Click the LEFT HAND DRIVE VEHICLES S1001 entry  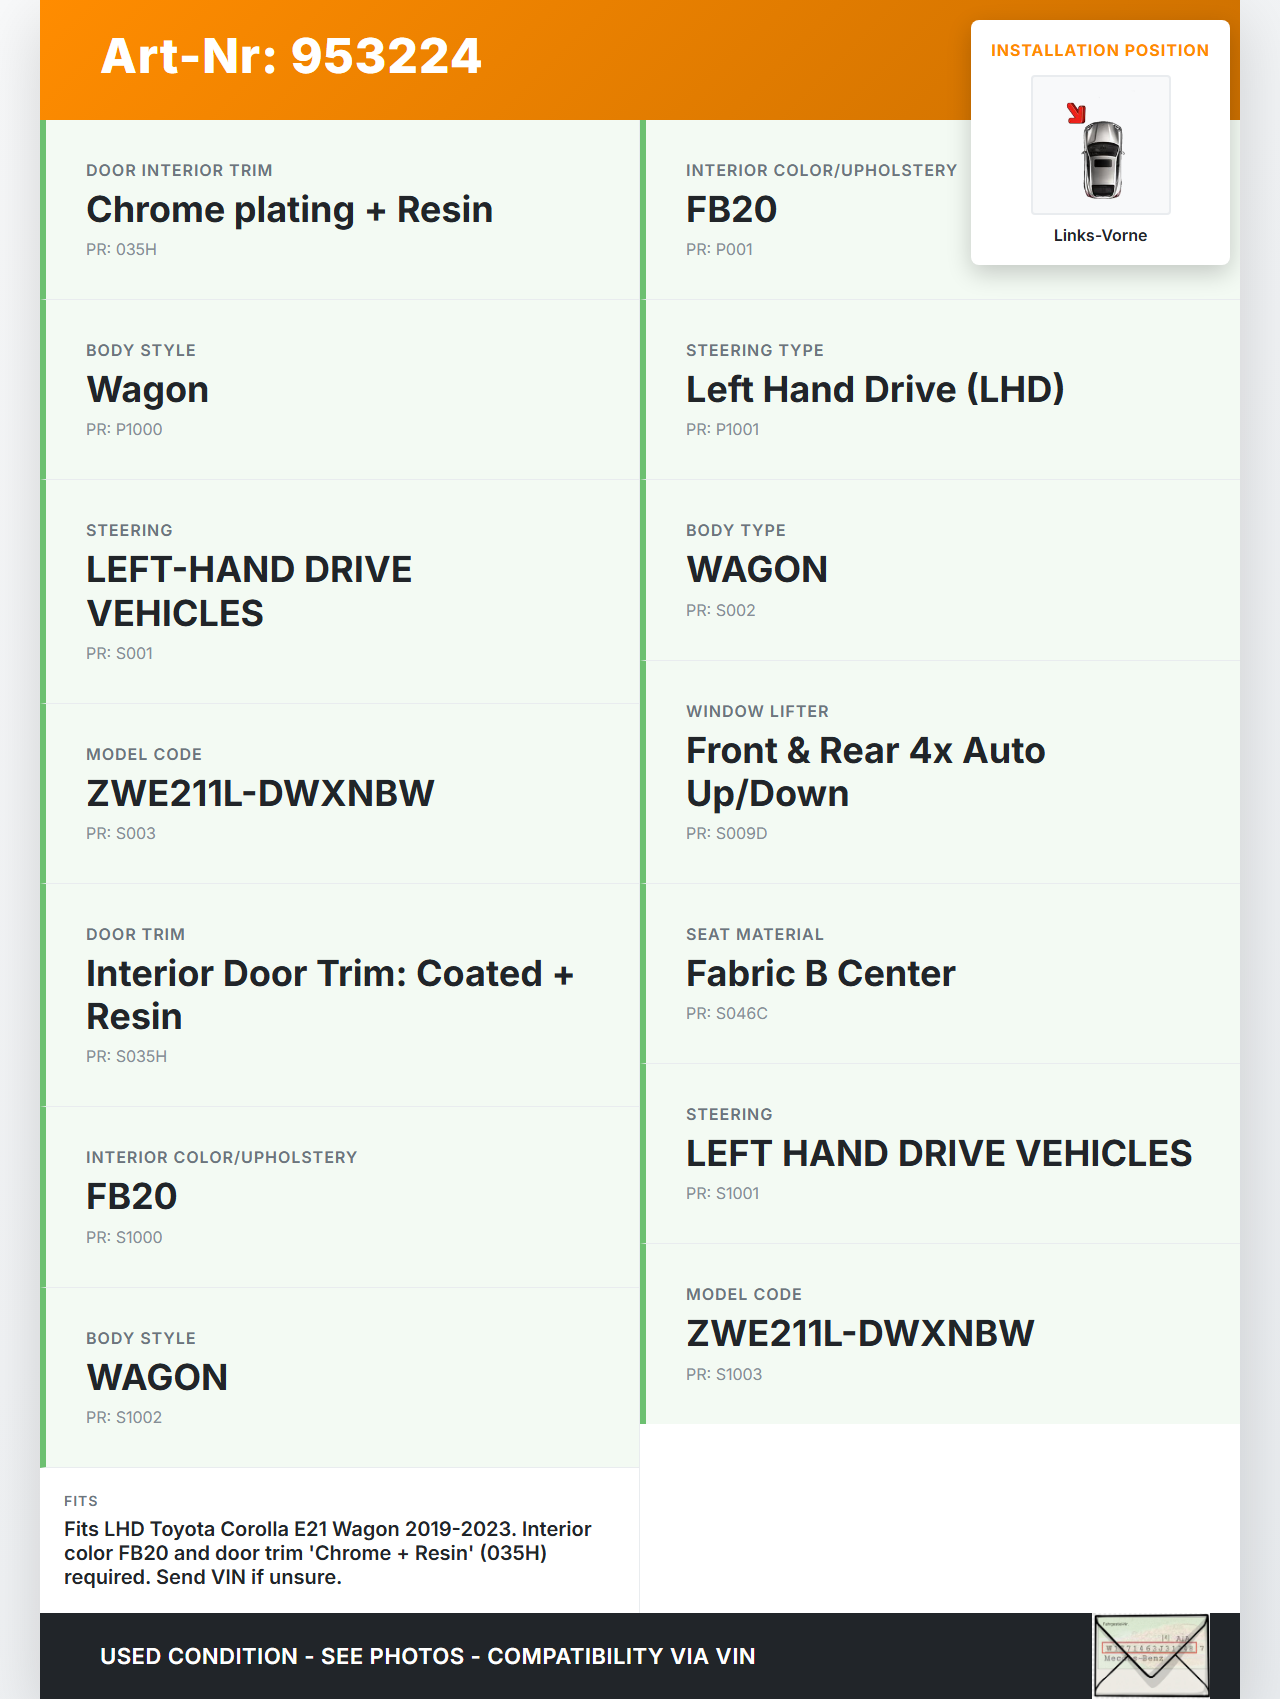point(938,1153)
